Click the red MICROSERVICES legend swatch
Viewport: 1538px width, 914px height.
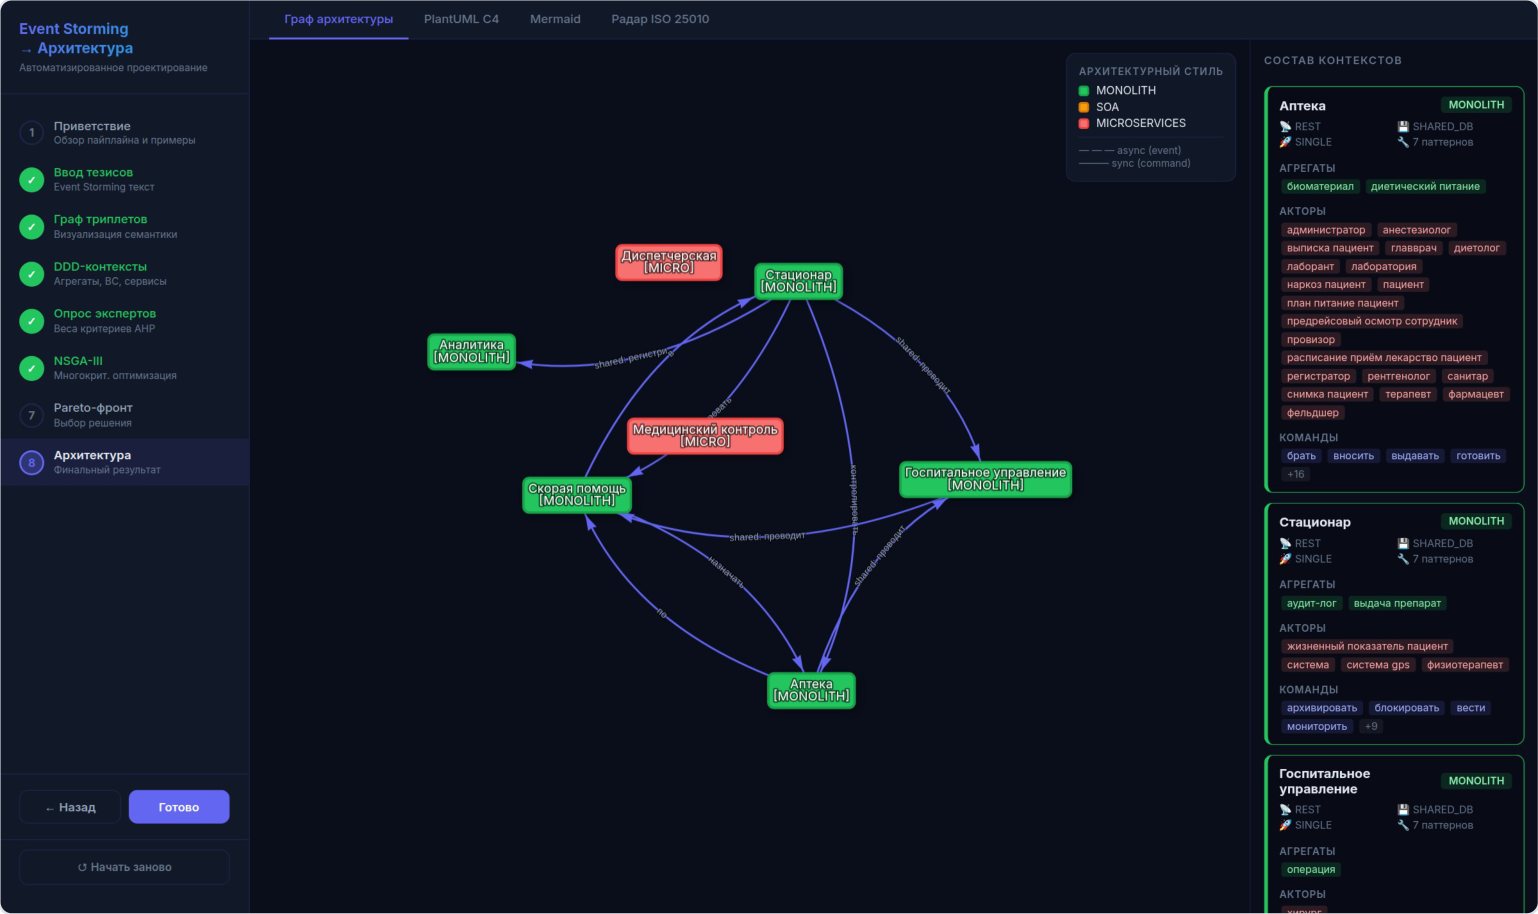[1084, 123]
